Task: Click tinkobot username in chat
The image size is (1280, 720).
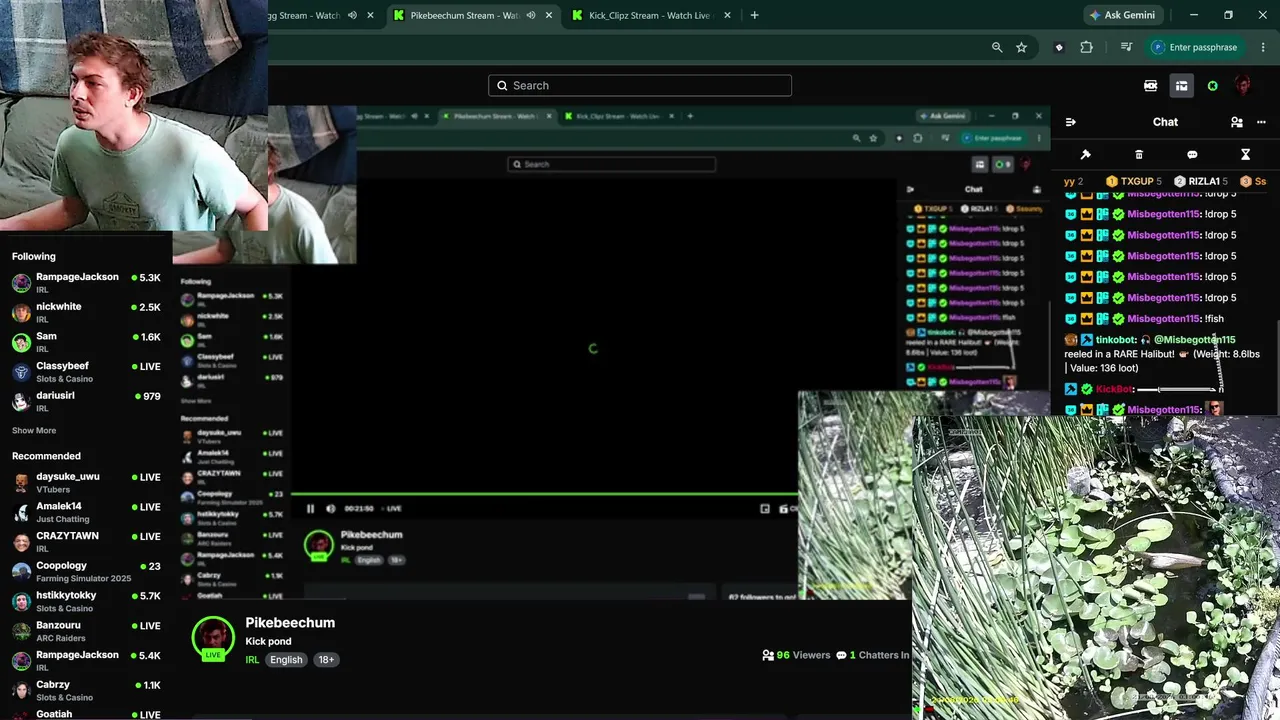Action: (x=1115, y=340)
